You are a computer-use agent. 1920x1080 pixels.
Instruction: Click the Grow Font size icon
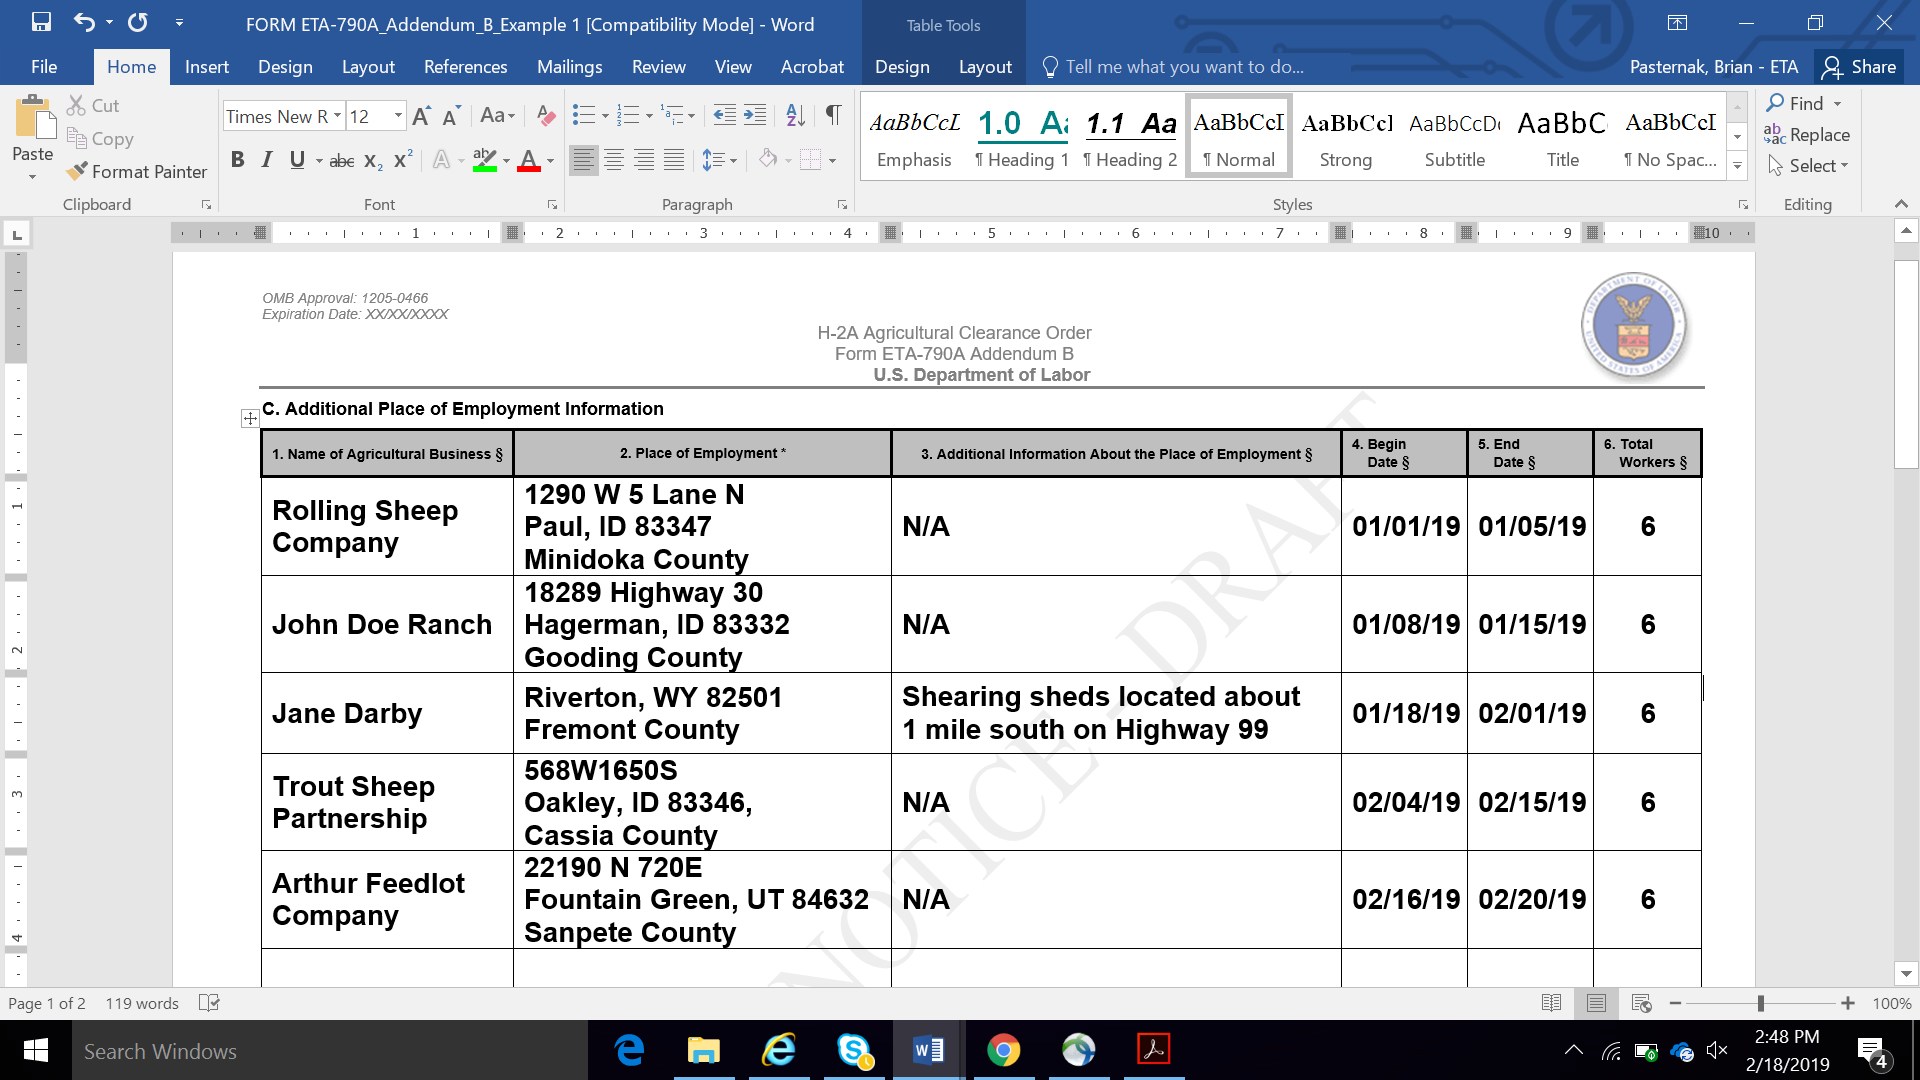click(421, 117)
